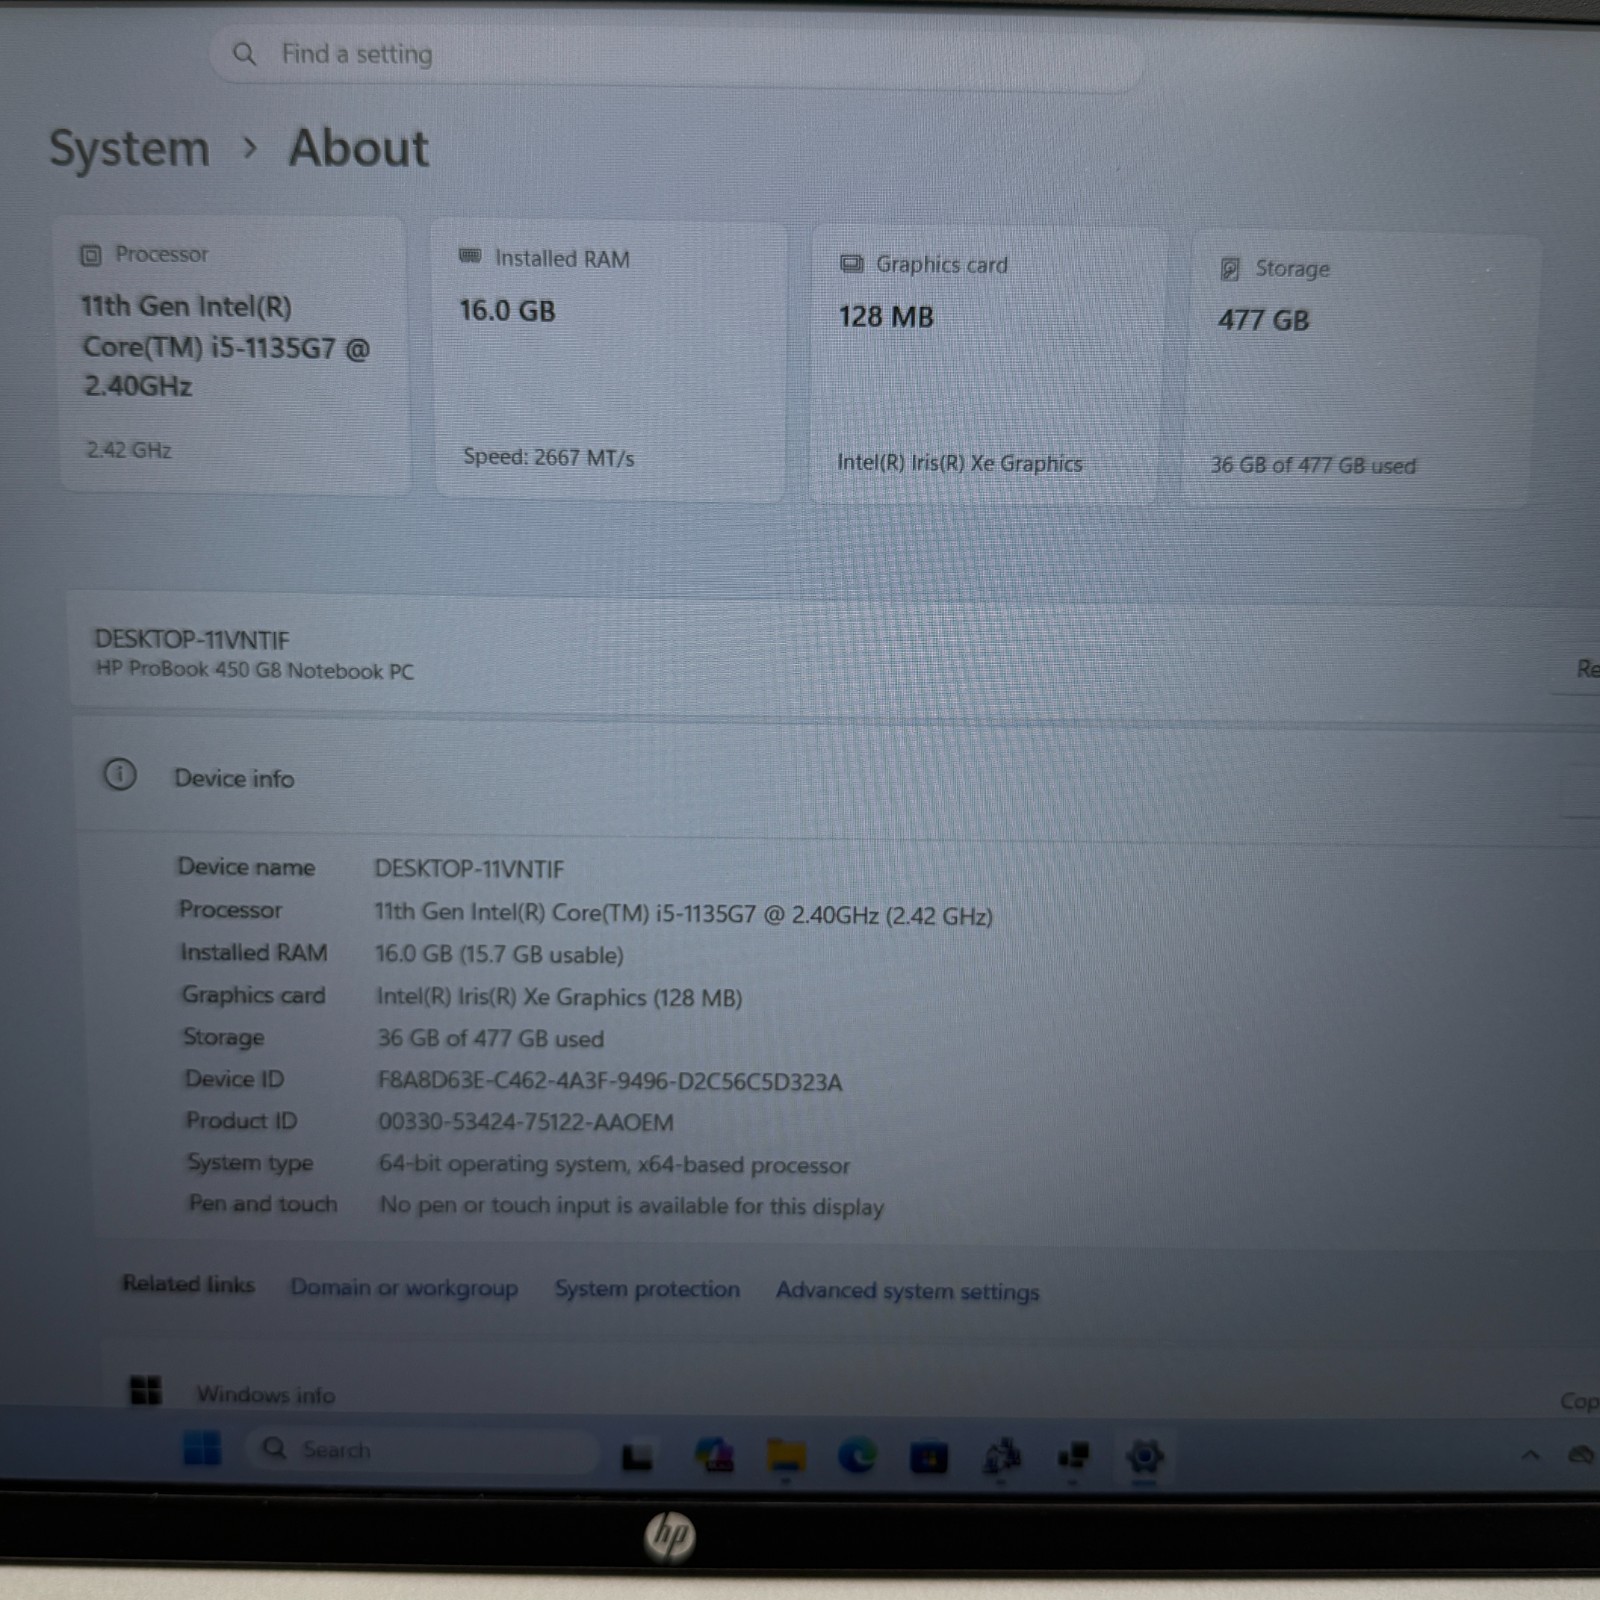Click 36 GB of 477 GB used in the Storage card
The height and width of the screenshot is (1600, 1600).
(x=1313, y=465)
